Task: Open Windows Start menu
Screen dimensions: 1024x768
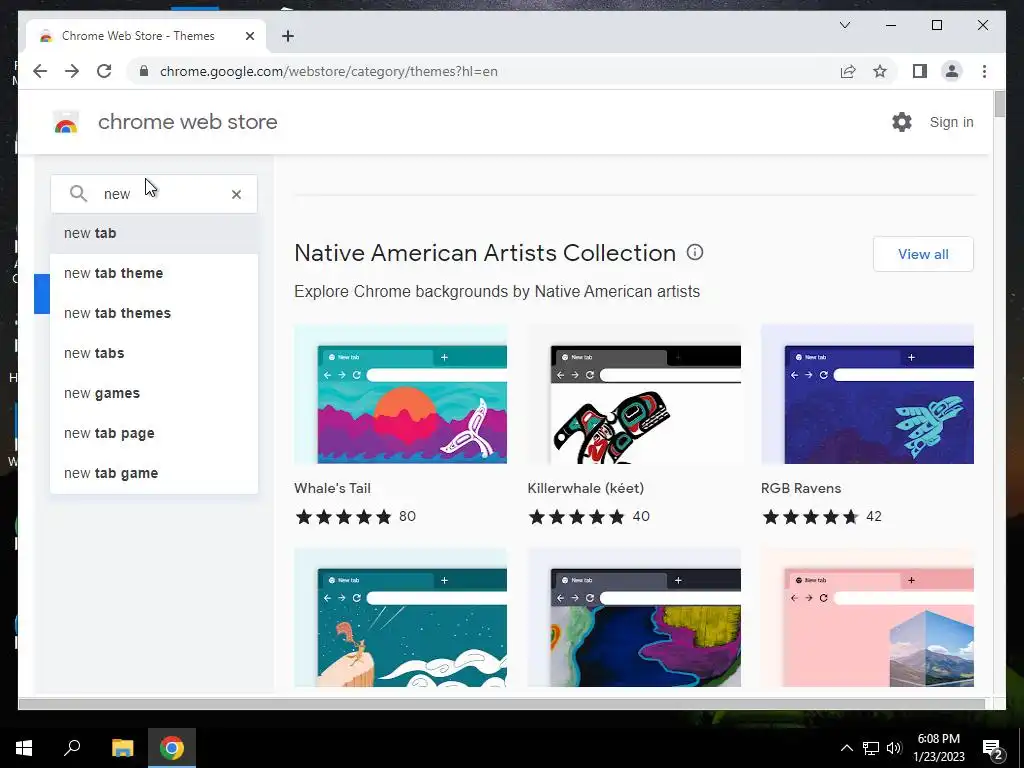Action: [24, 748]
